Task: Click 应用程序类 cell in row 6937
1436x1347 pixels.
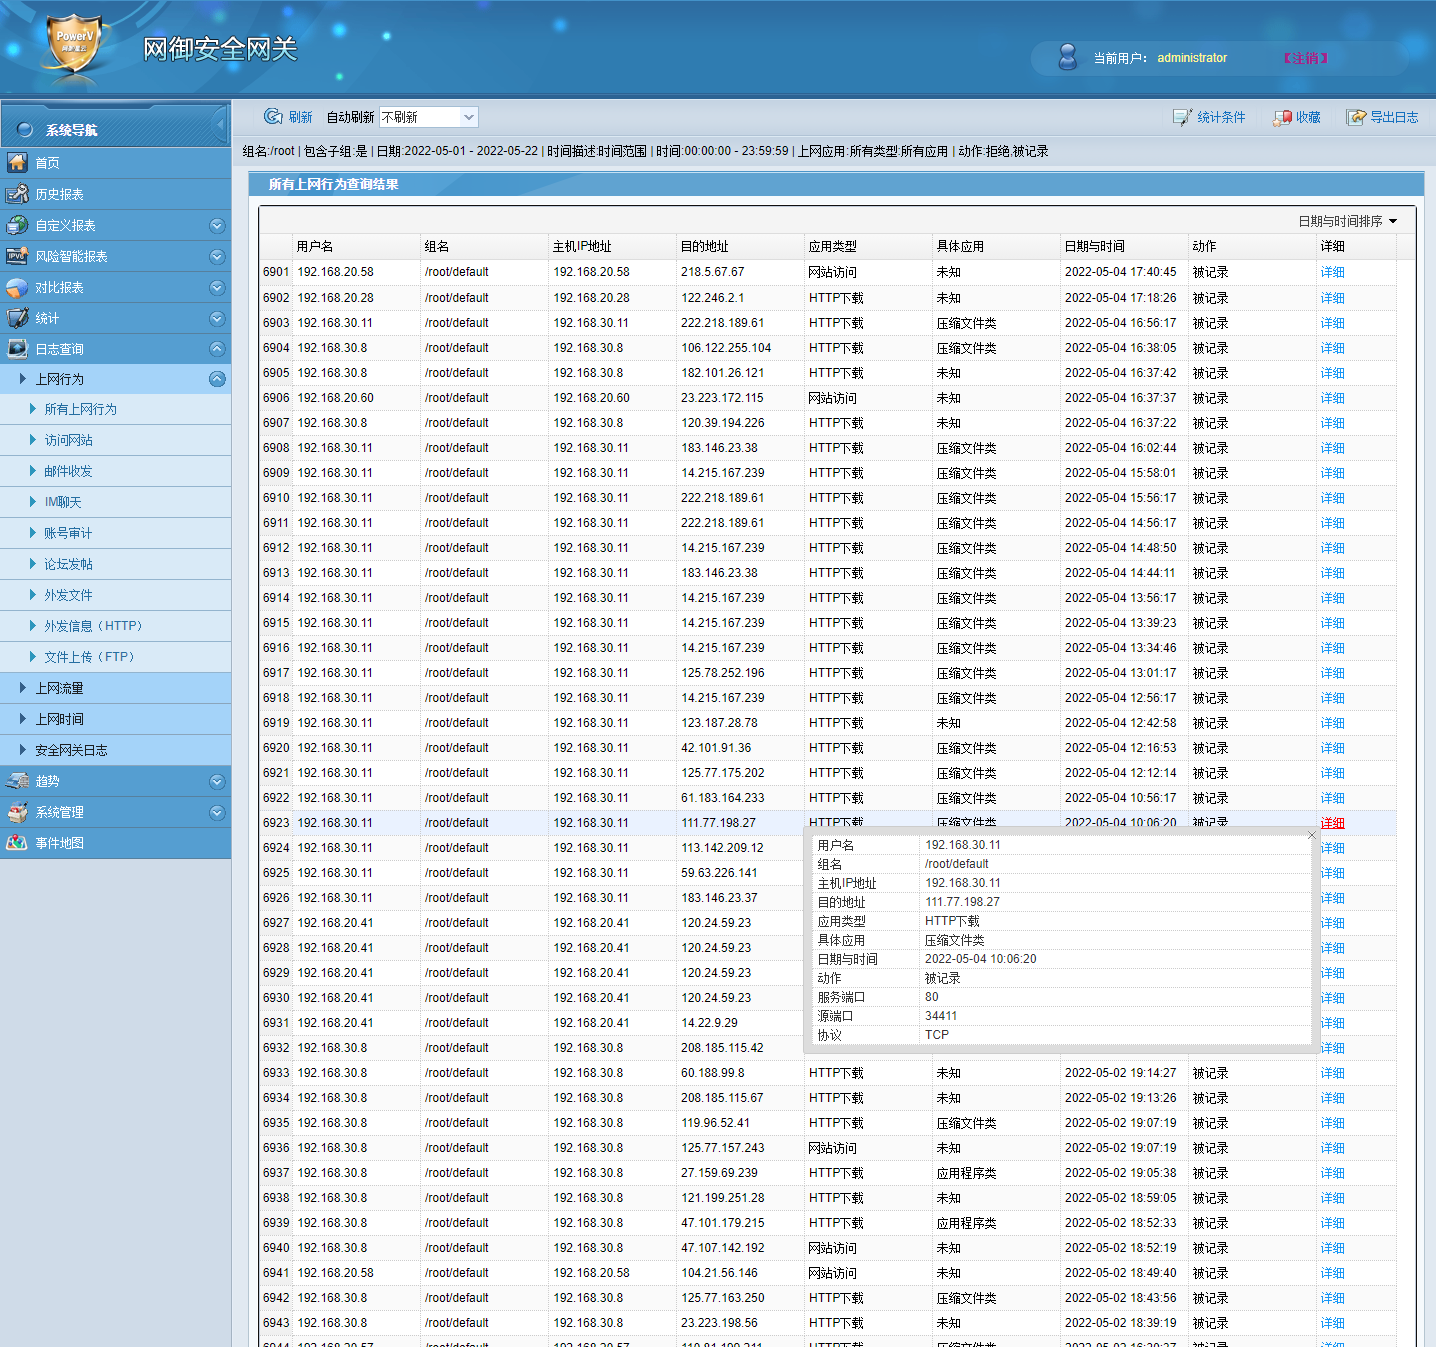Action: 966,1173
